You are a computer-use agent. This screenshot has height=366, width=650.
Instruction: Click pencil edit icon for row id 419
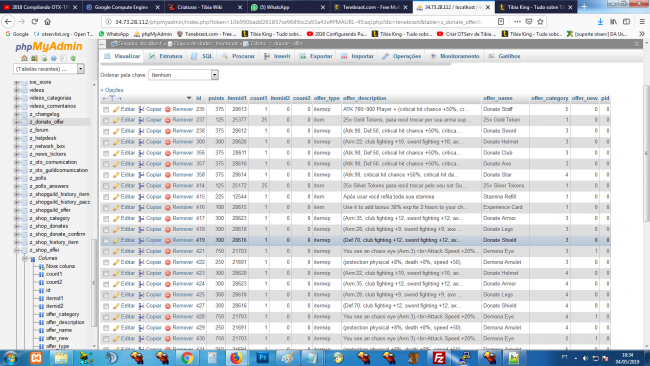[116, 240]
